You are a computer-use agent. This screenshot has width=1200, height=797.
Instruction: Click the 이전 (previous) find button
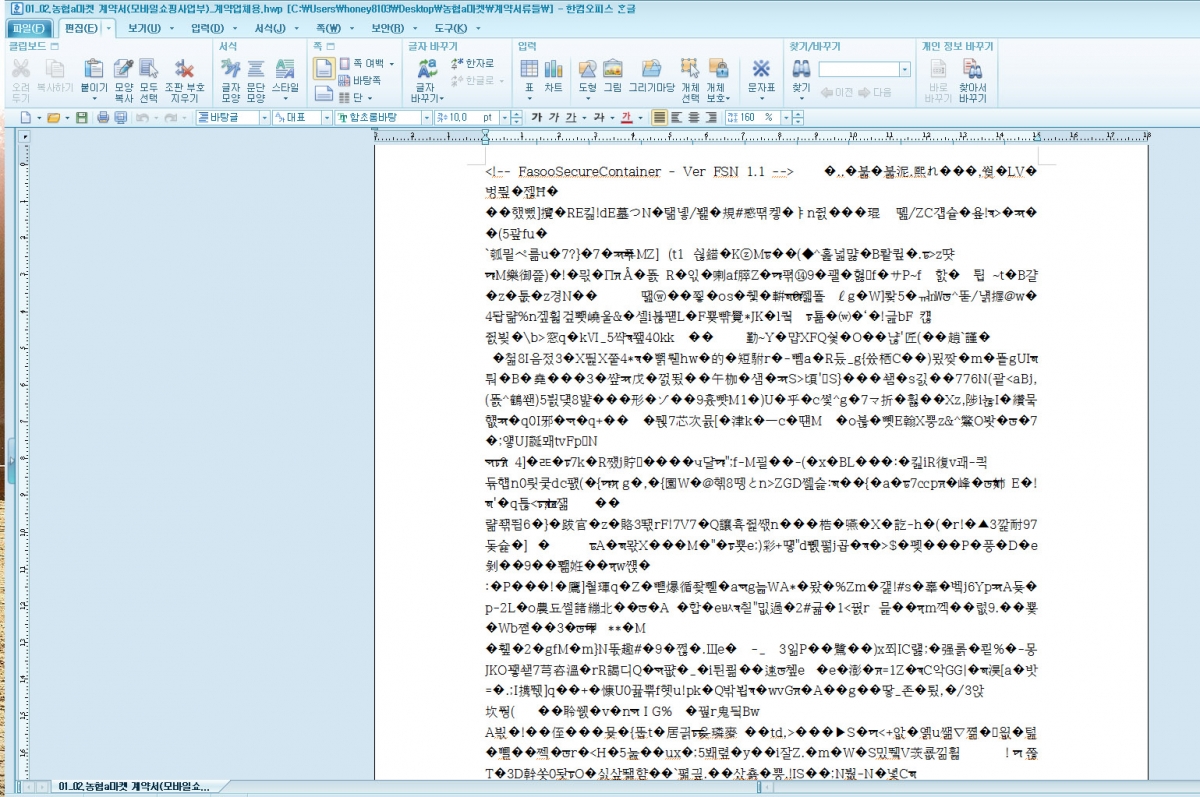(836, 93)
